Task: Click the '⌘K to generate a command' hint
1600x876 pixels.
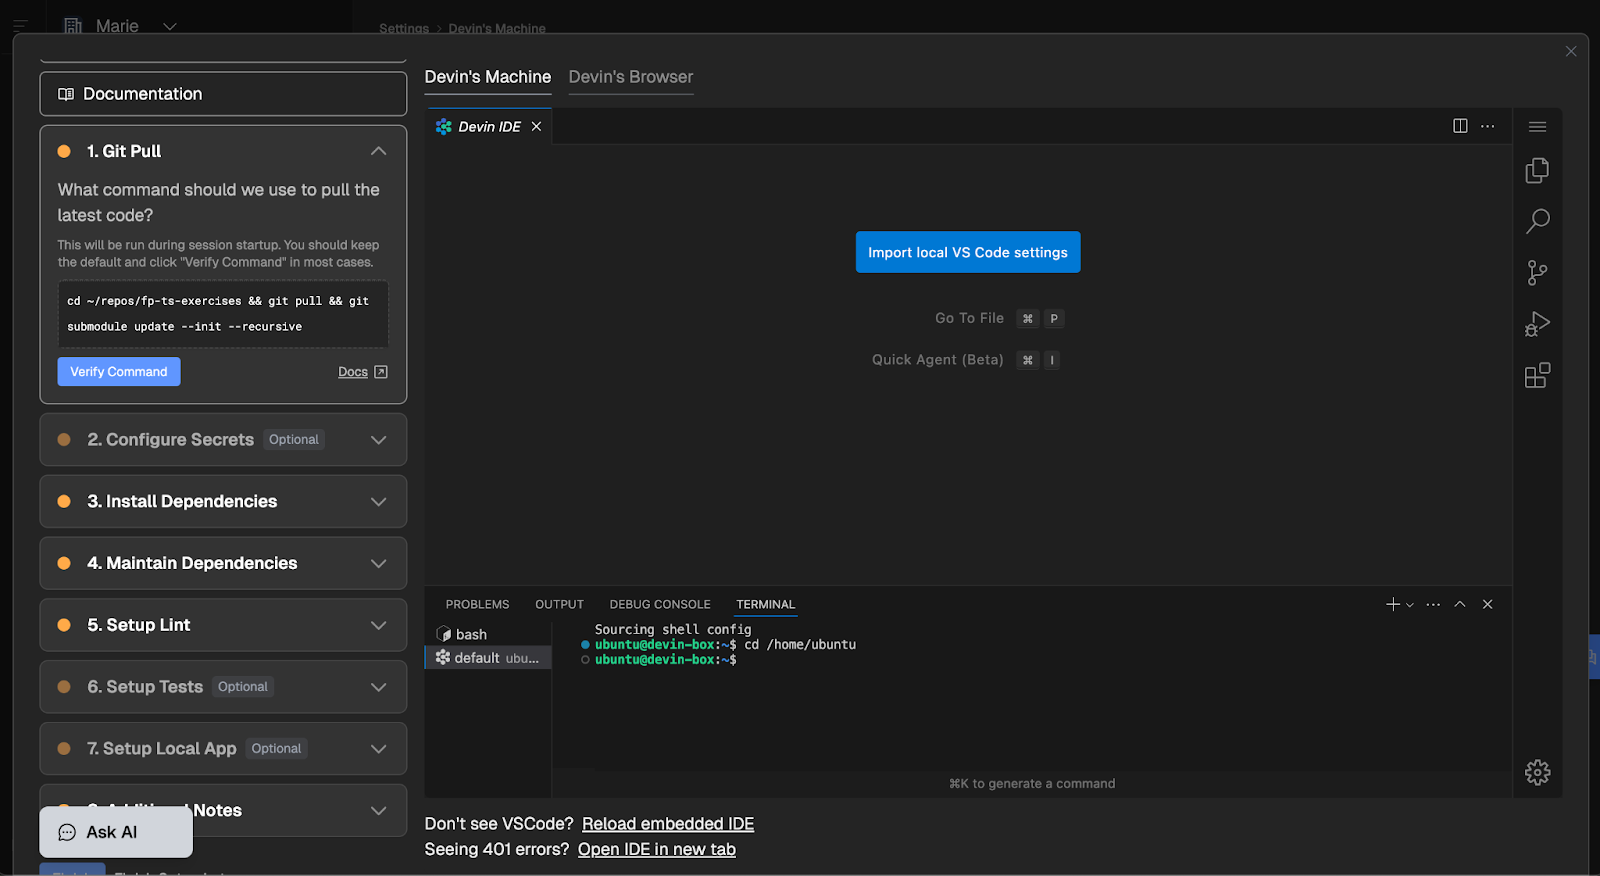Action: pos(1032,784)
